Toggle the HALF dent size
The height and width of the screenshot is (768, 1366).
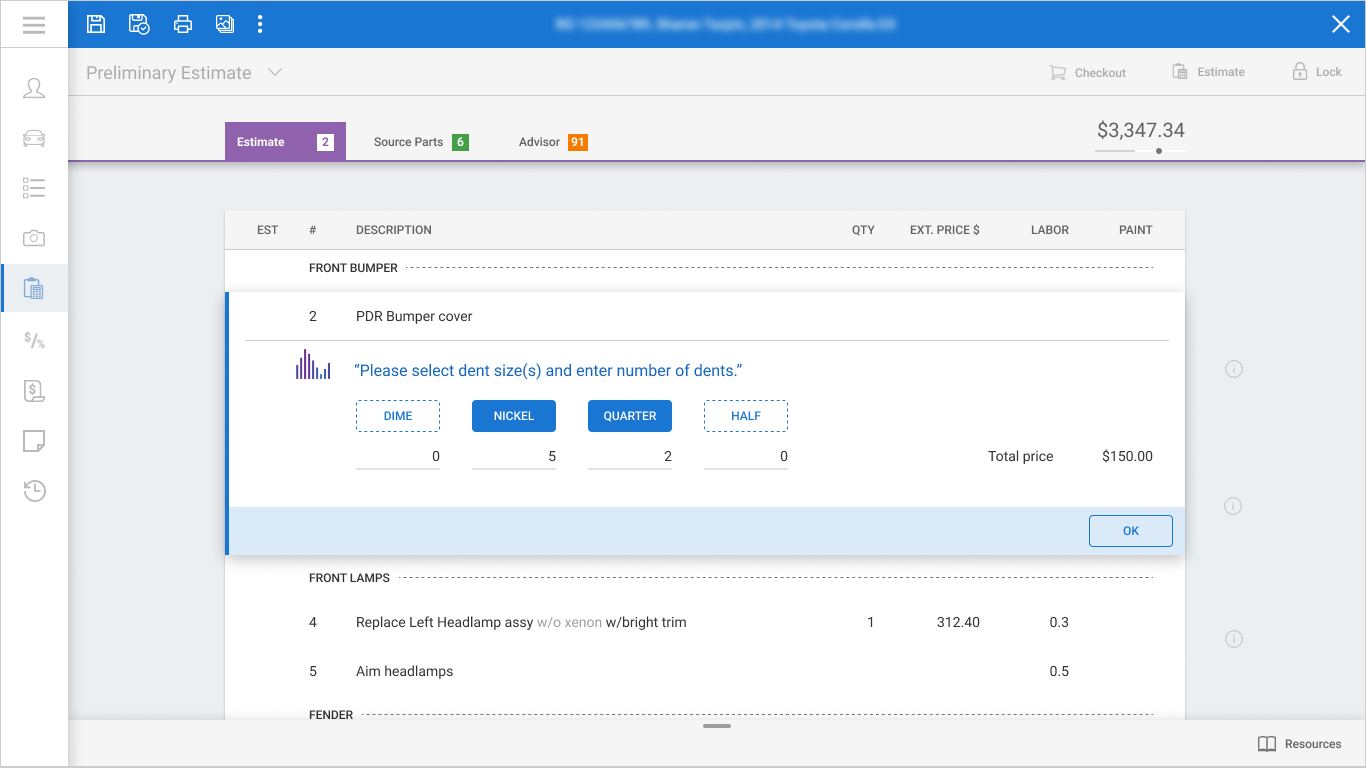(746, 416)
